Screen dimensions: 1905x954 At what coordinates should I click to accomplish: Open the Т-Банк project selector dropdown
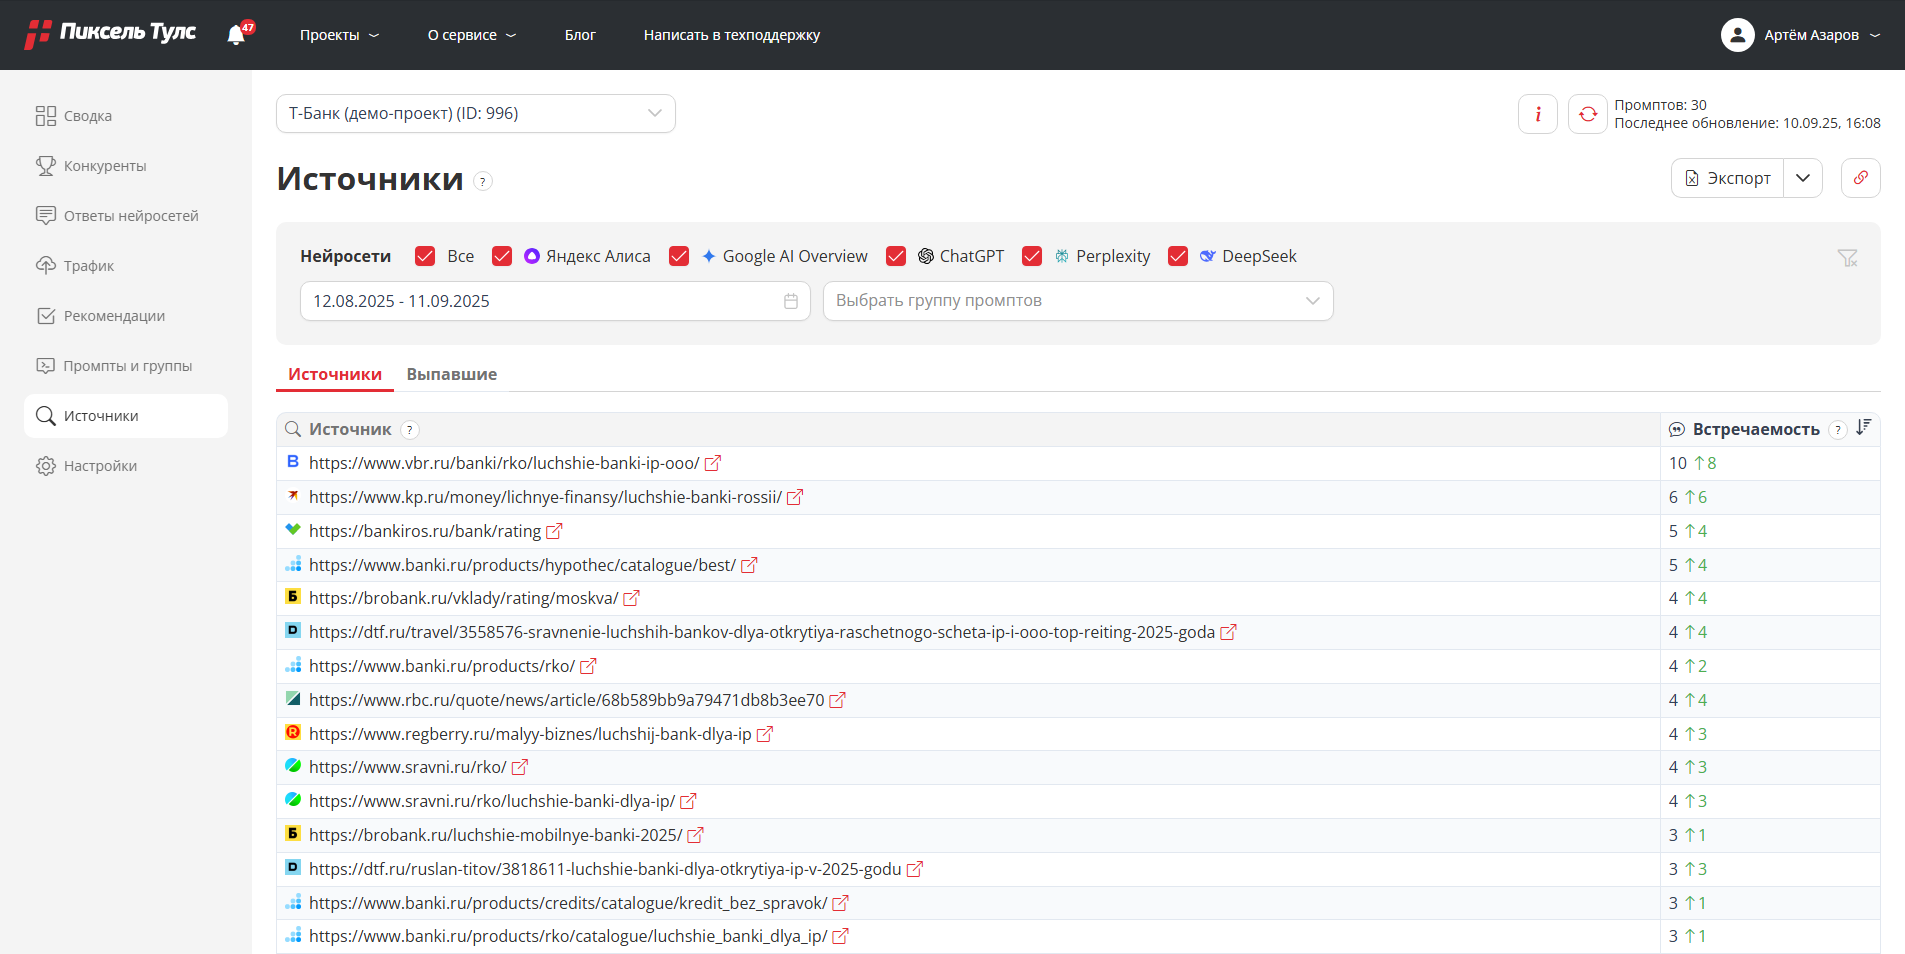[475, 114]
